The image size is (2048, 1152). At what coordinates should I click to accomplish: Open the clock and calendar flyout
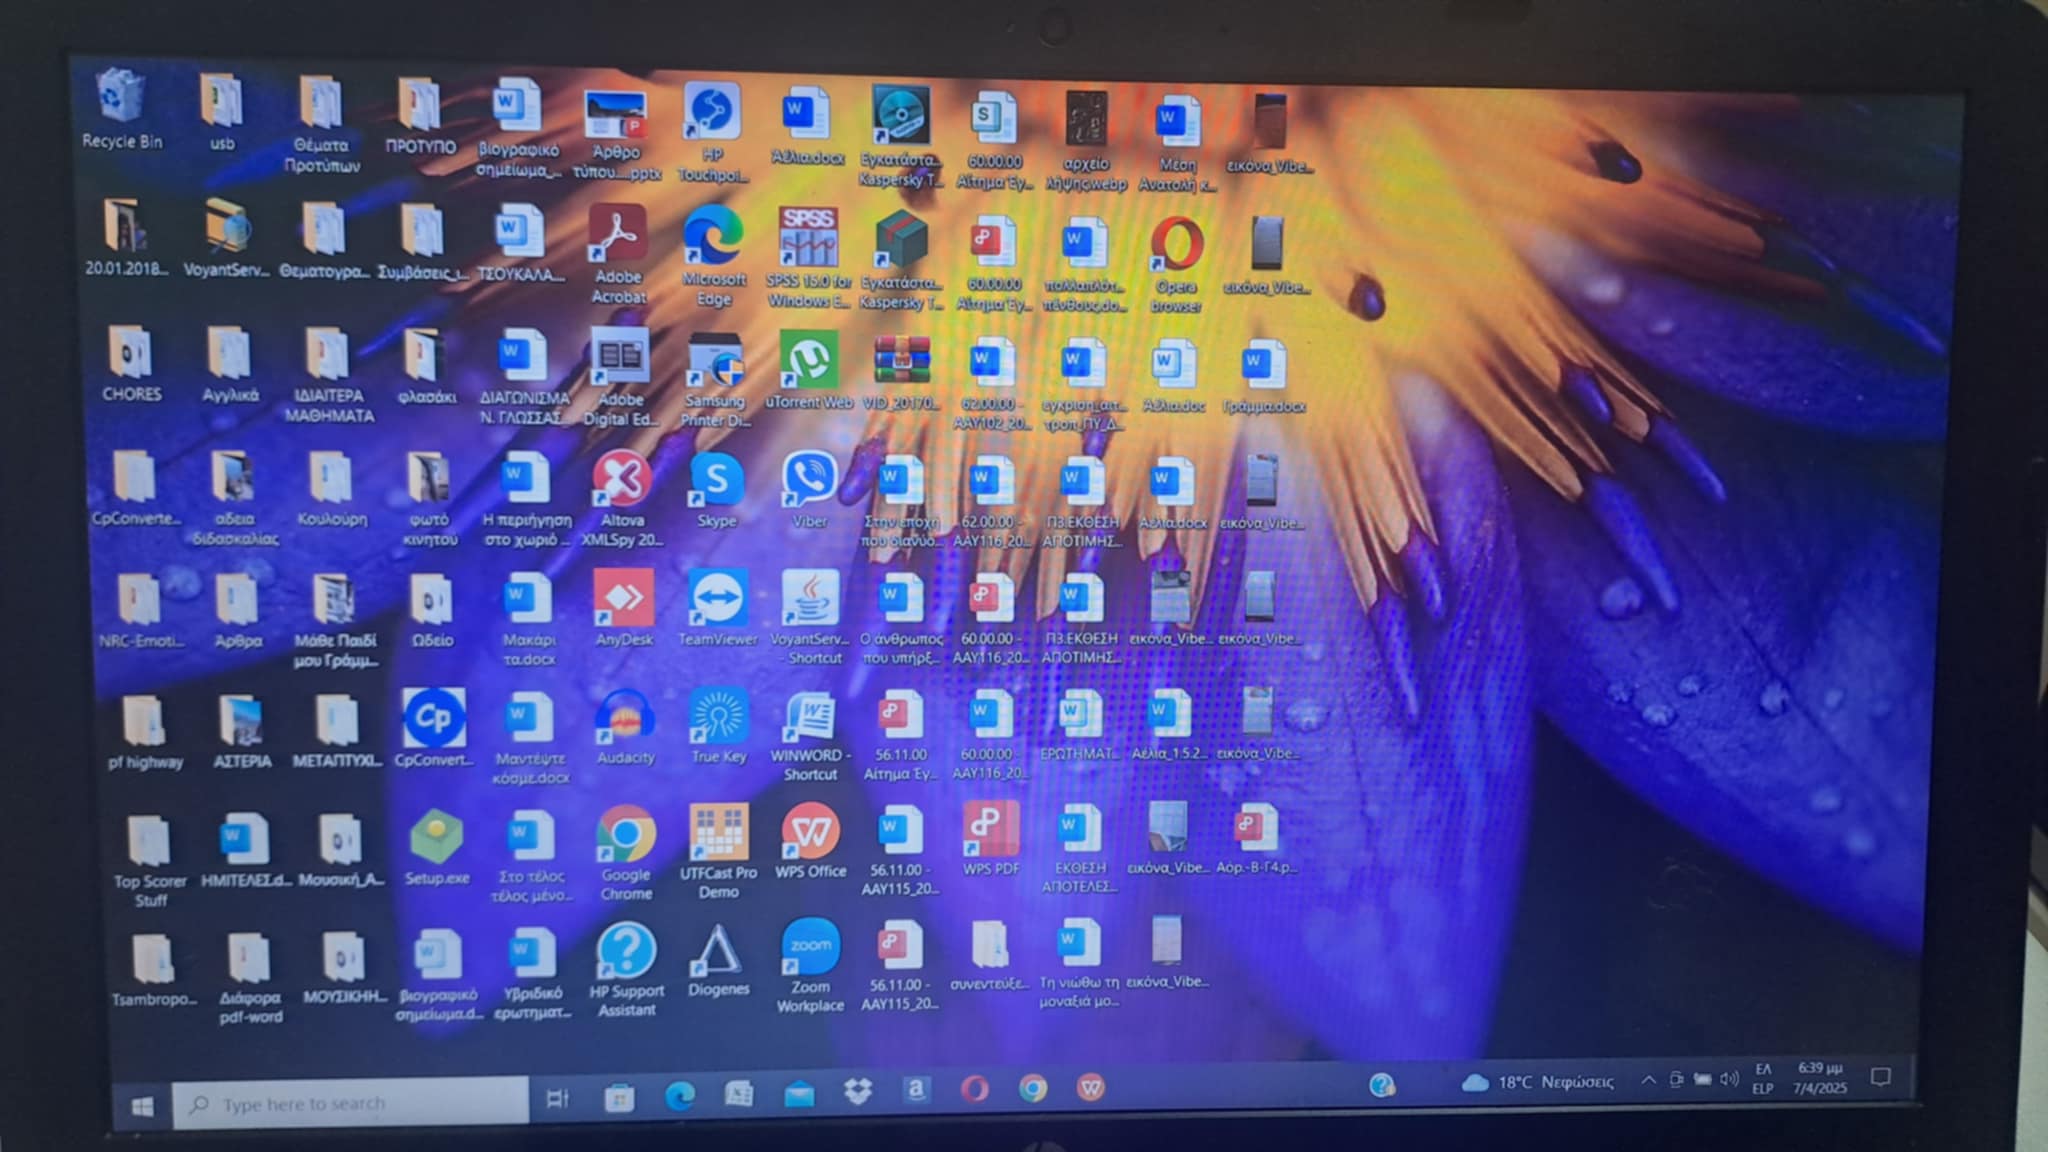point(1820,1077)
